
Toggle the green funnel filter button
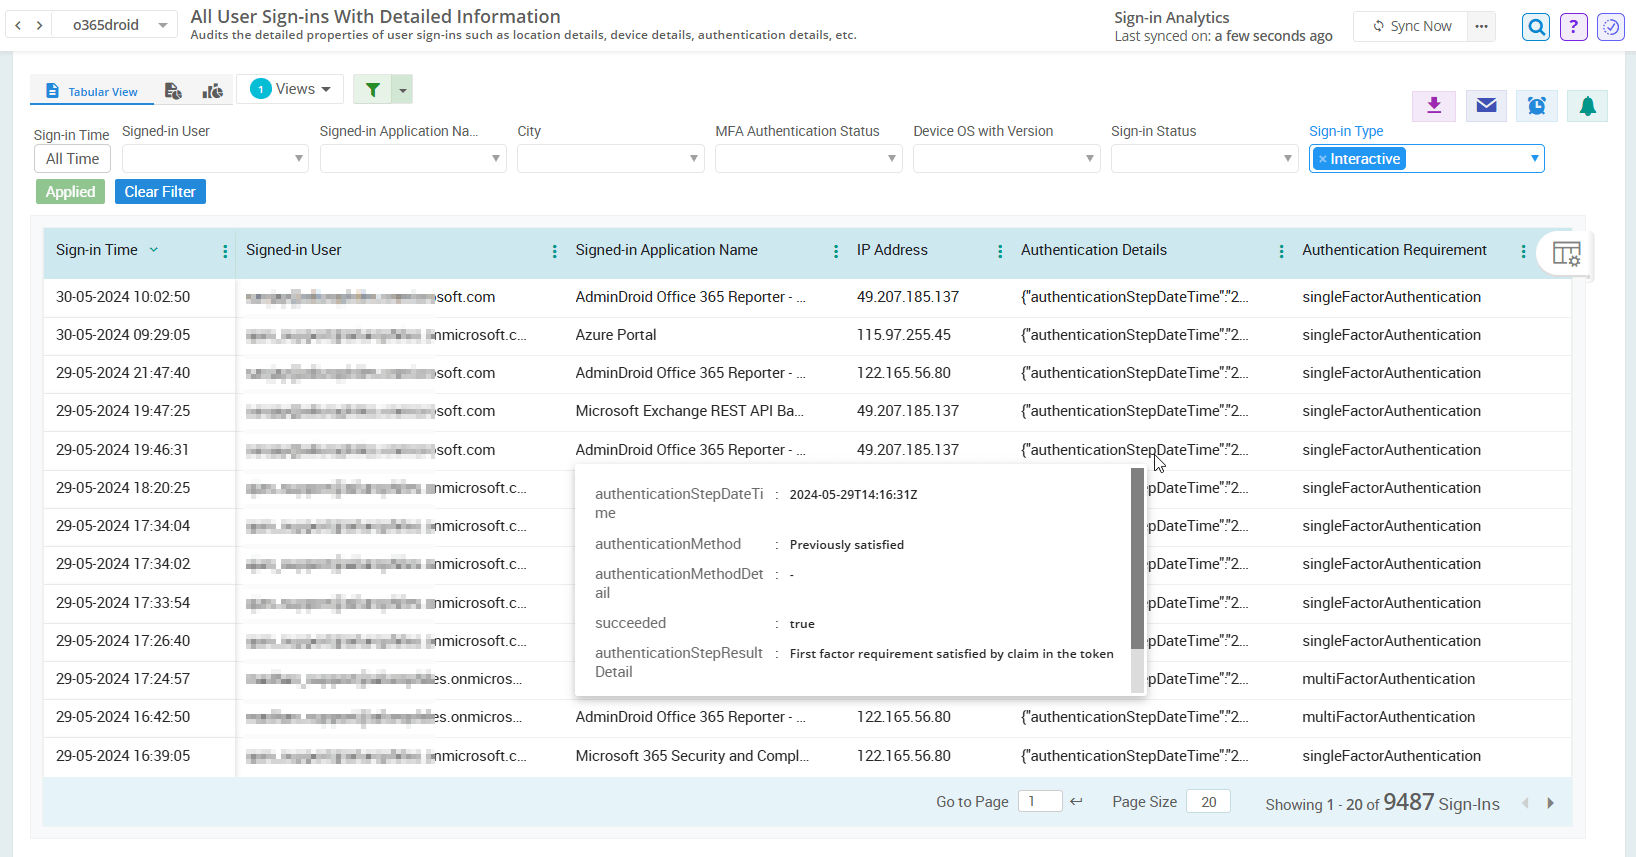pos(373,90)
